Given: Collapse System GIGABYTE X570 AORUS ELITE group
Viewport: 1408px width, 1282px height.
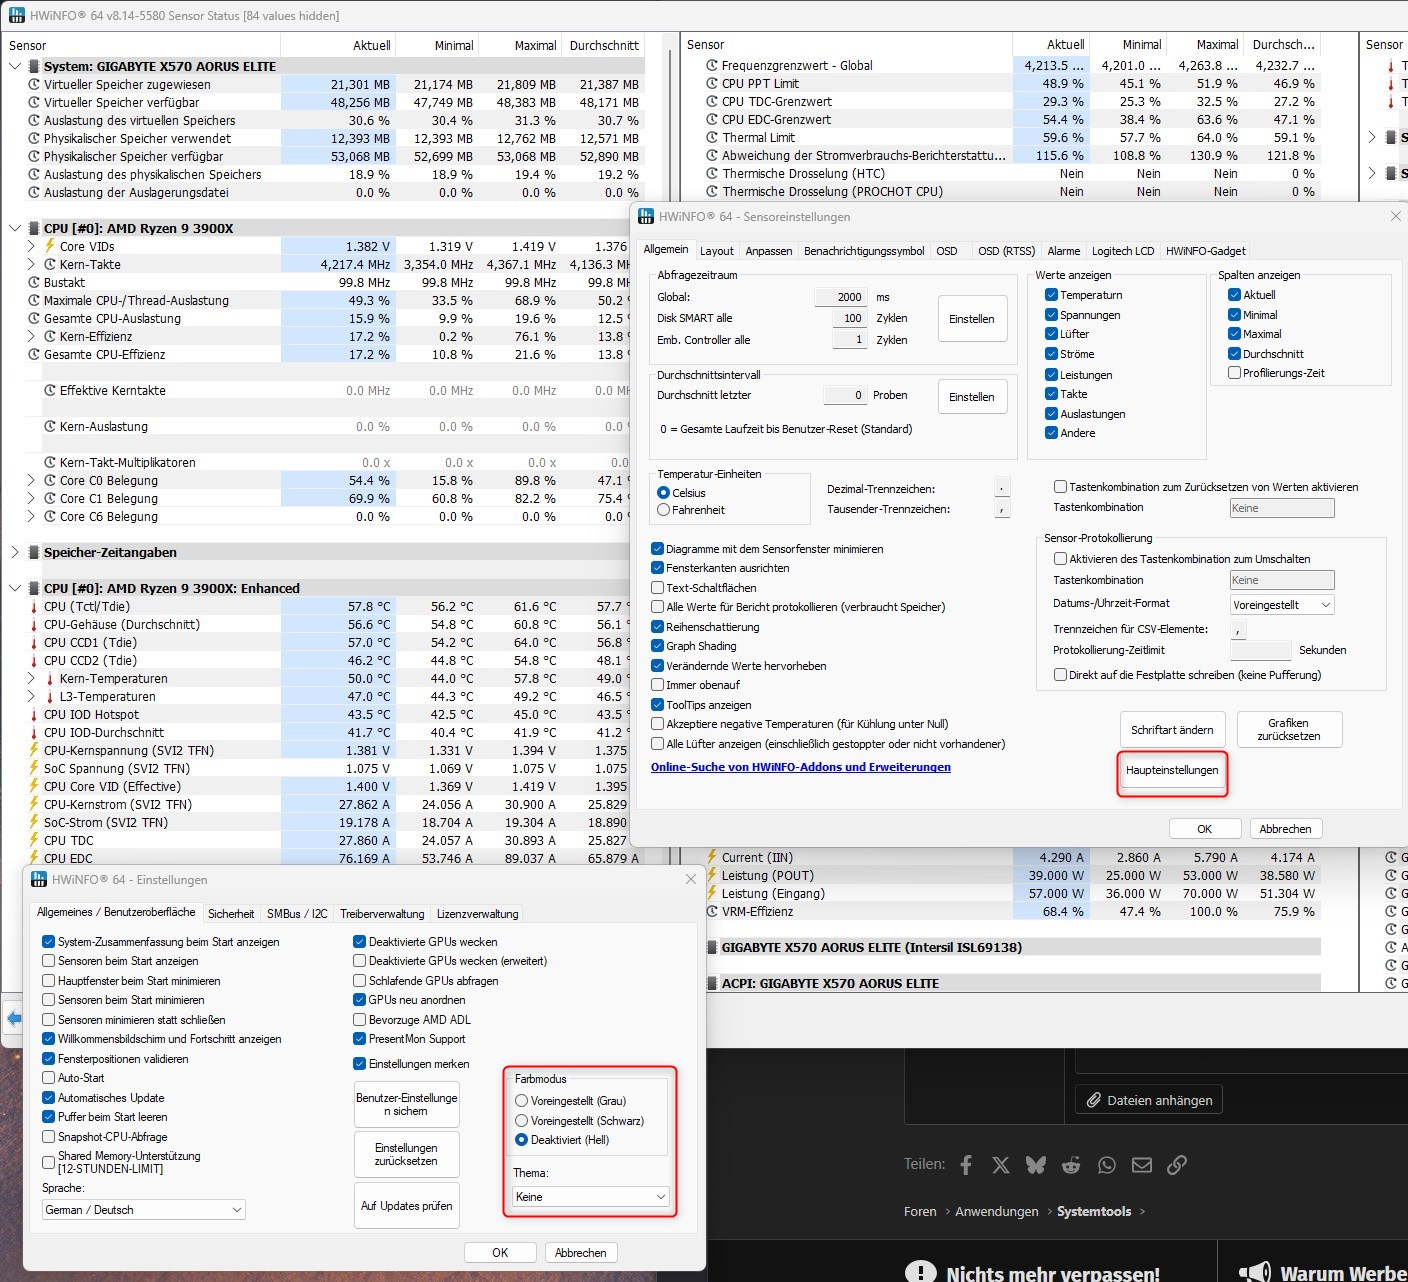Looking at the screenshot, I should tap(15, 66).
